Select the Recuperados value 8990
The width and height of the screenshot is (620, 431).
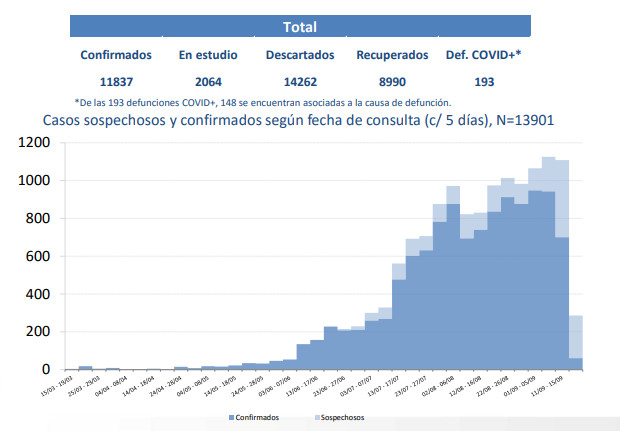click(392, 82)
